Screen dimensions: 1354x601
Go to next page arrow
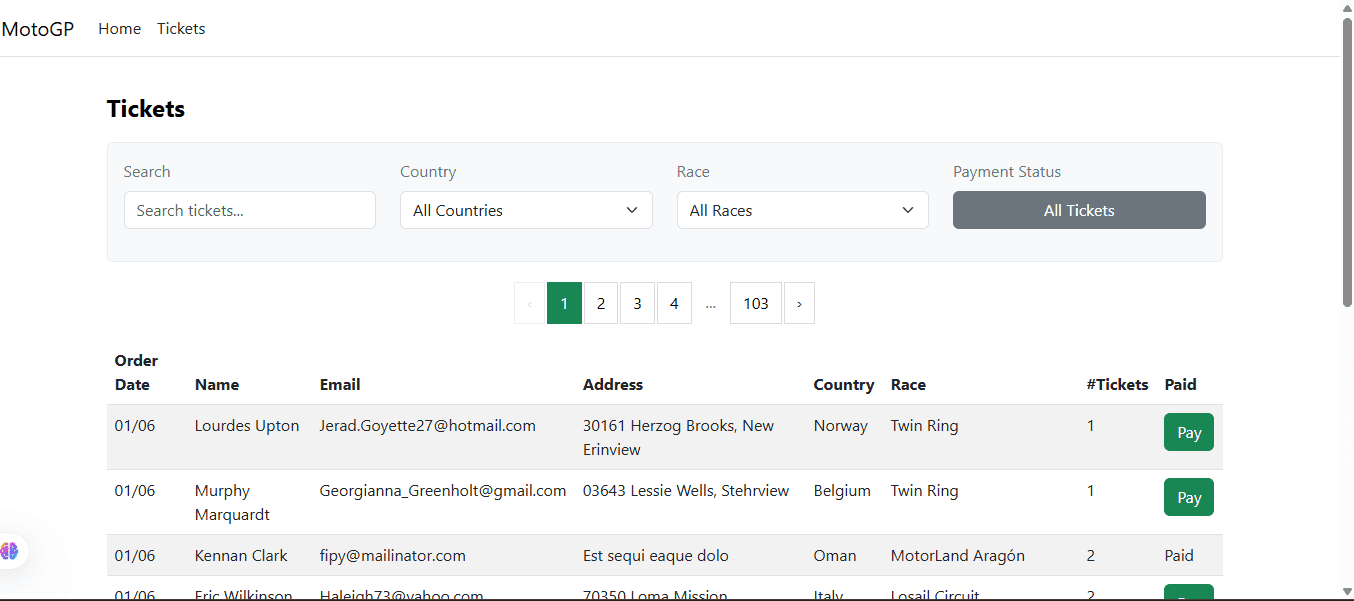pyautogui.click(x=799, y=303)
